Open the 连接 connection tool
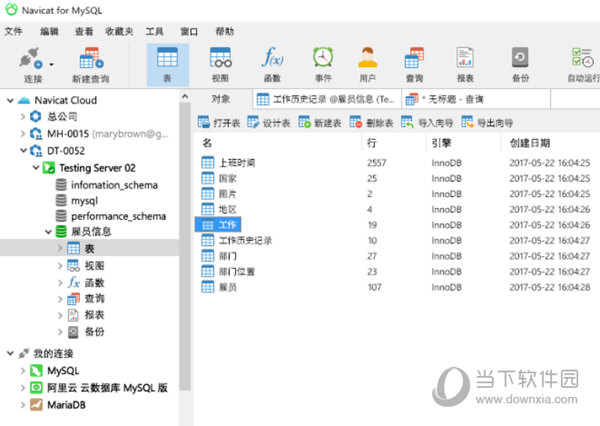The image size is (600, 426). 31,64
